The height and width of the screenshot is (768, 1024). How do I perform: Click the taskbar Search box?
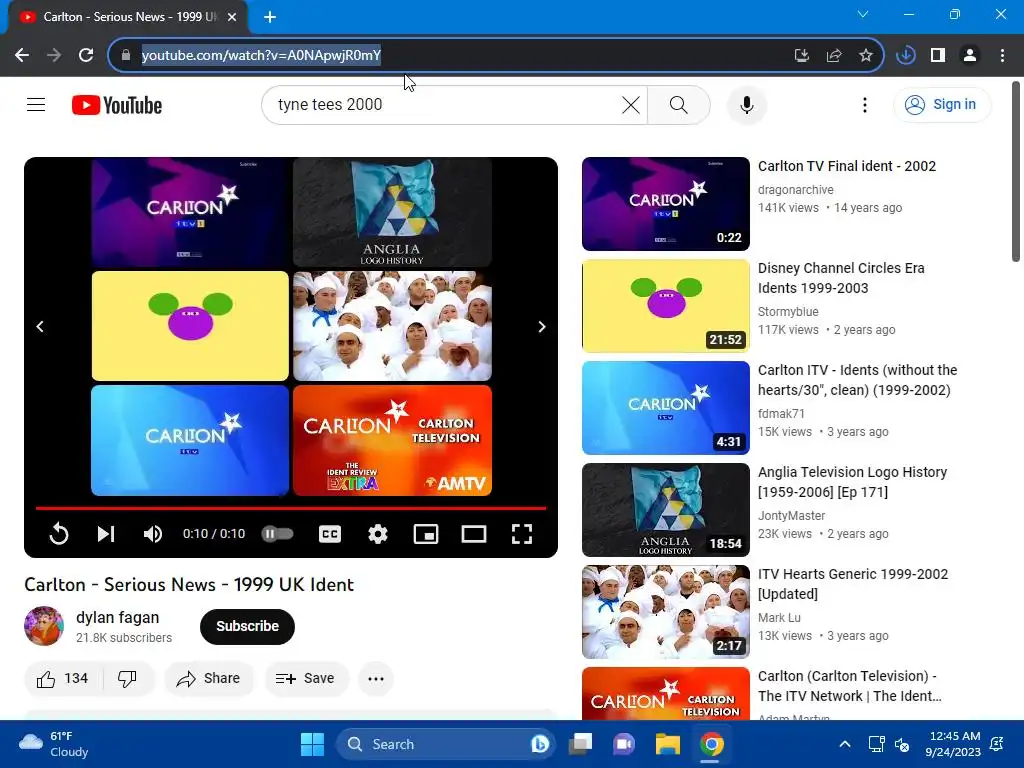click(445, 744)
